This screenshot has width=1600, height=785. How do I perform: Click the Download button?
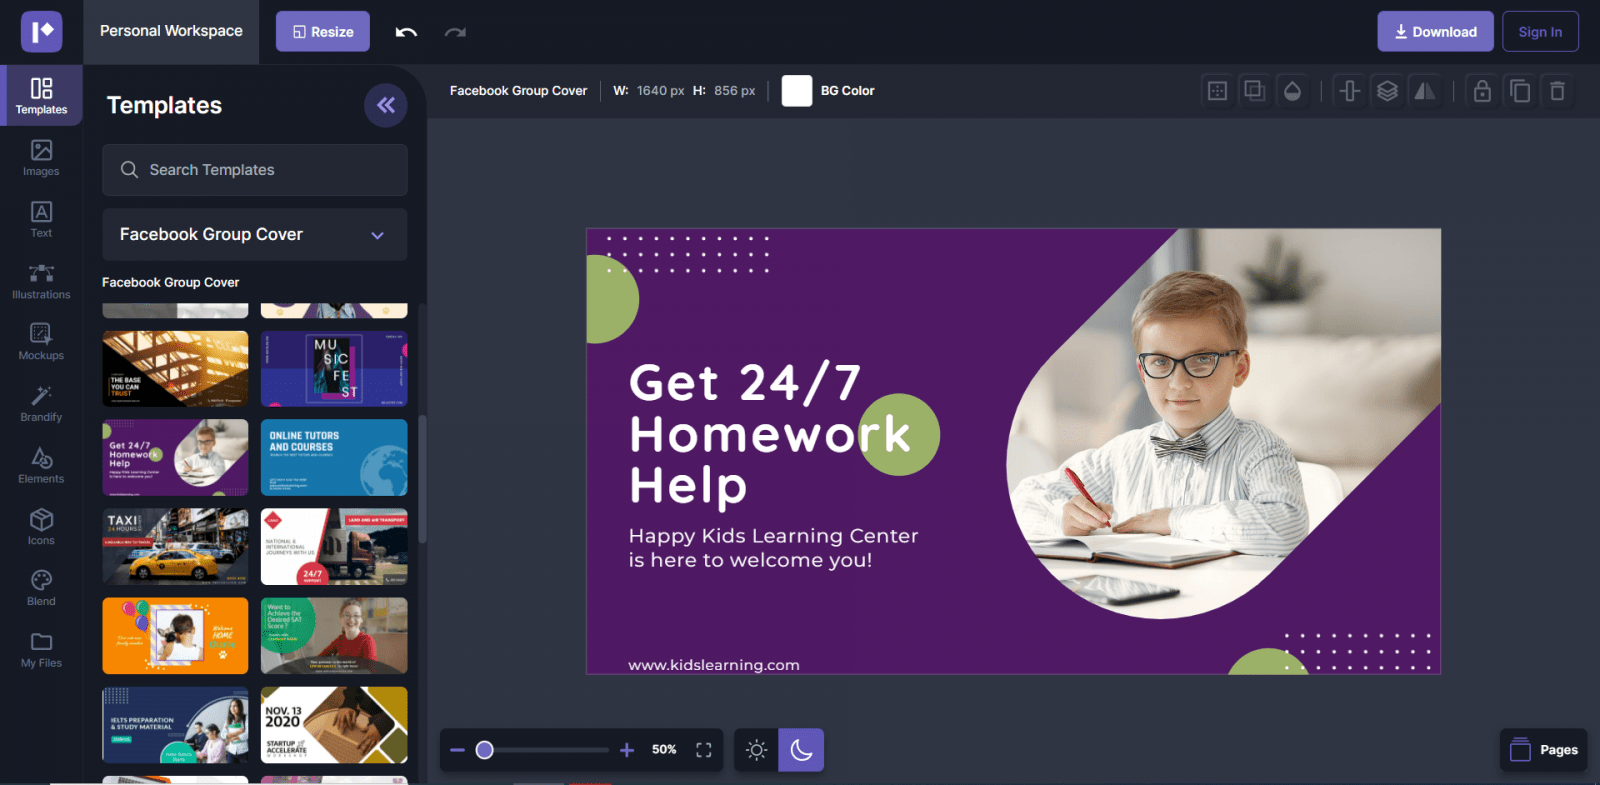tap(1435, 32)
